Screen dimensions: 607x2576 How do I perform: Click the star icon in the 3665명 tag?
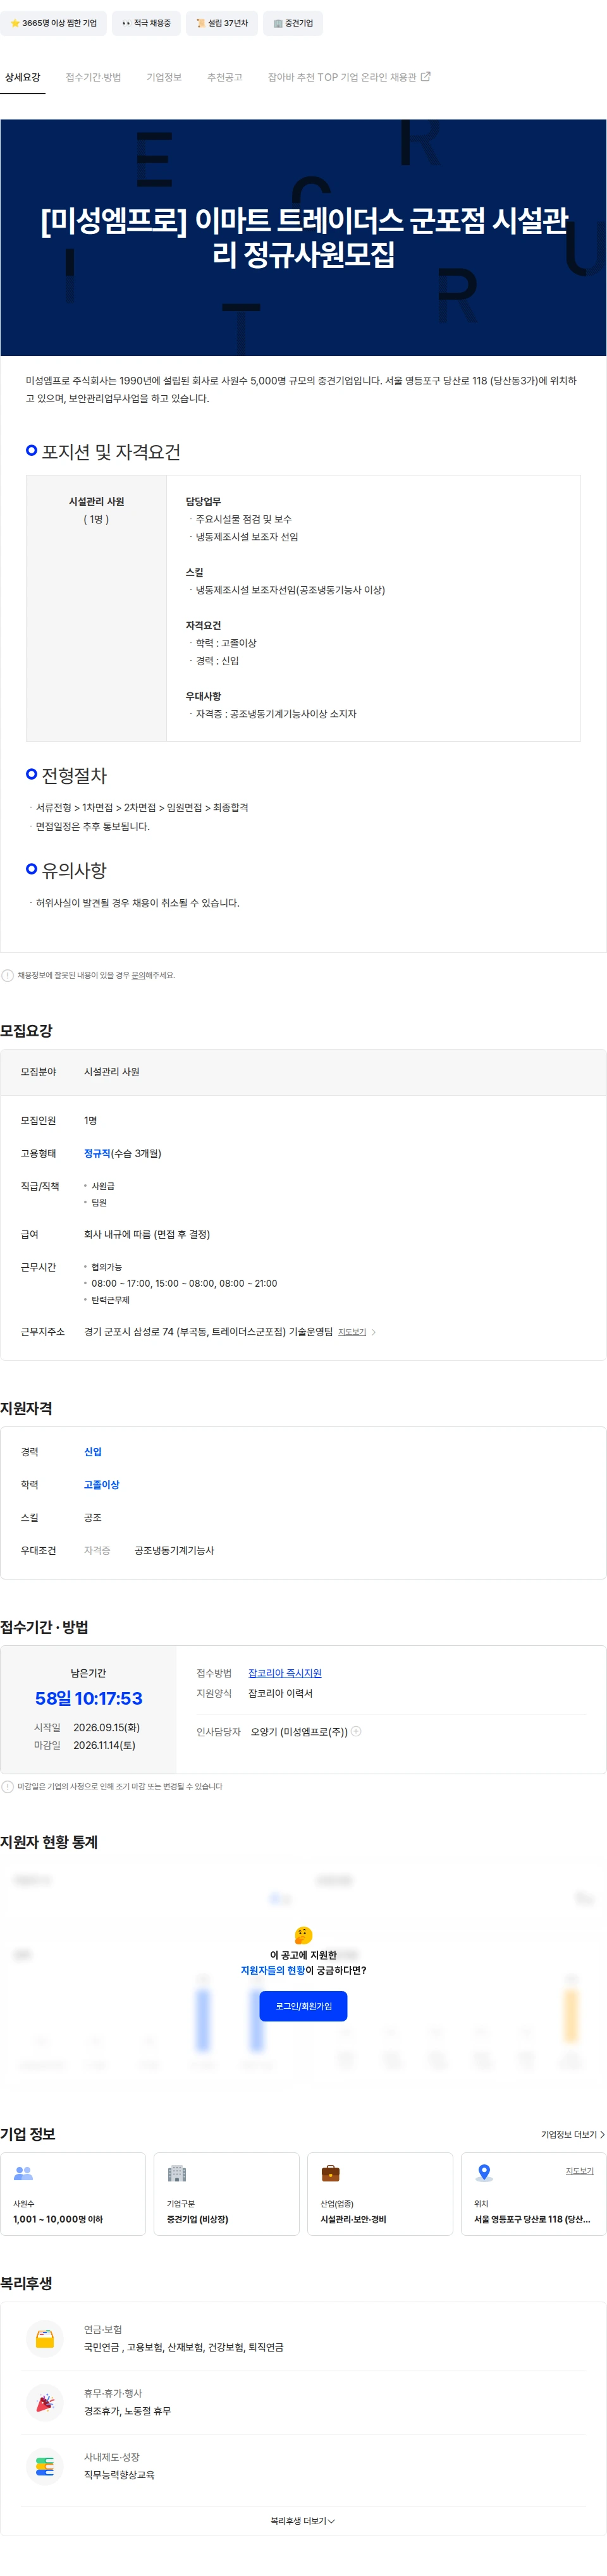15,23
